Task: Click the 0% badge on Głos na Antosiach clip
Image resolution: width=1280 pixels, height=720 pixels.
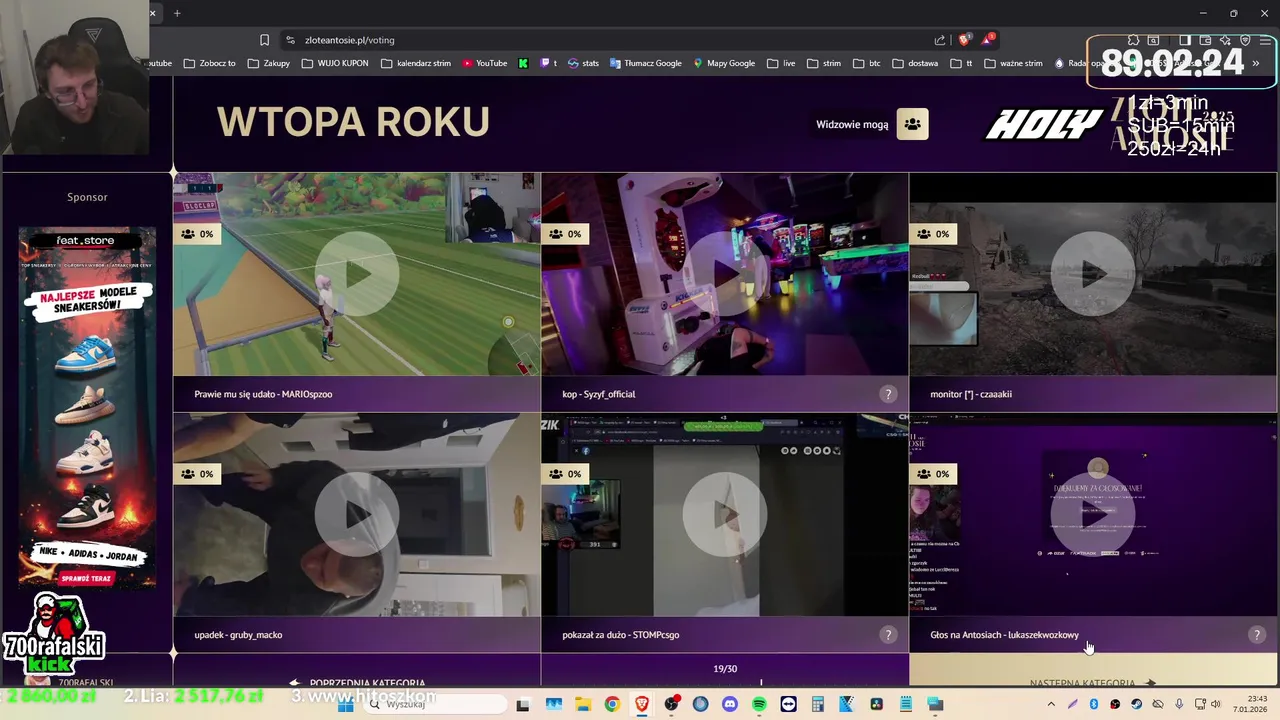Action: (x=932, y=474)
